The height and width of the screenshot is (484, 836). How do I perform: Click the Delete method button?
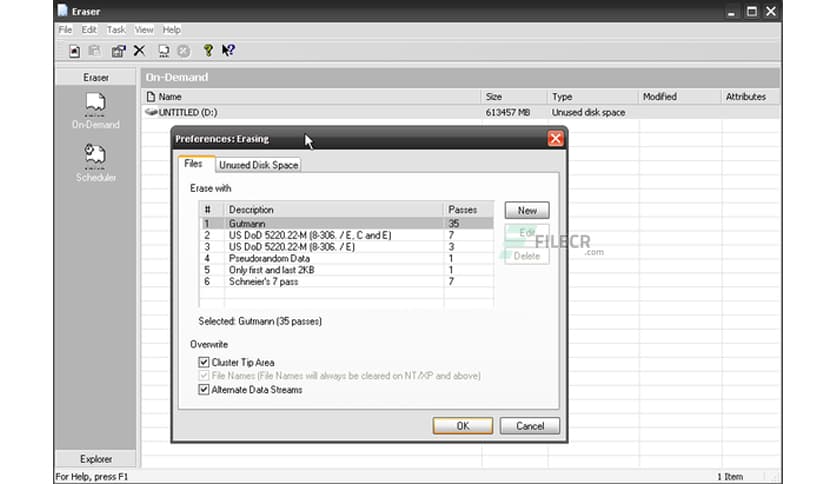click(527, 256)
